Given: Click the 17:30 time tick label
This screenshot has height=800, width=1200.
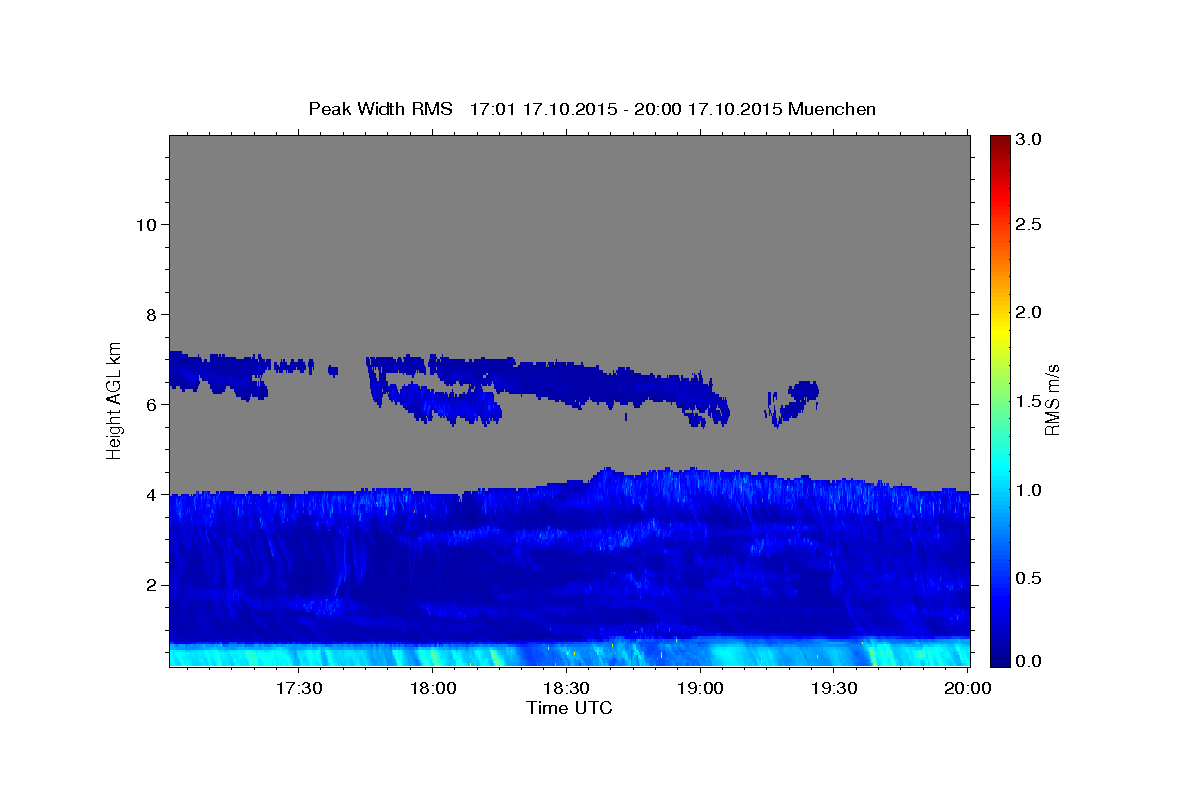Looking at the screenshot, I should 299,689.
